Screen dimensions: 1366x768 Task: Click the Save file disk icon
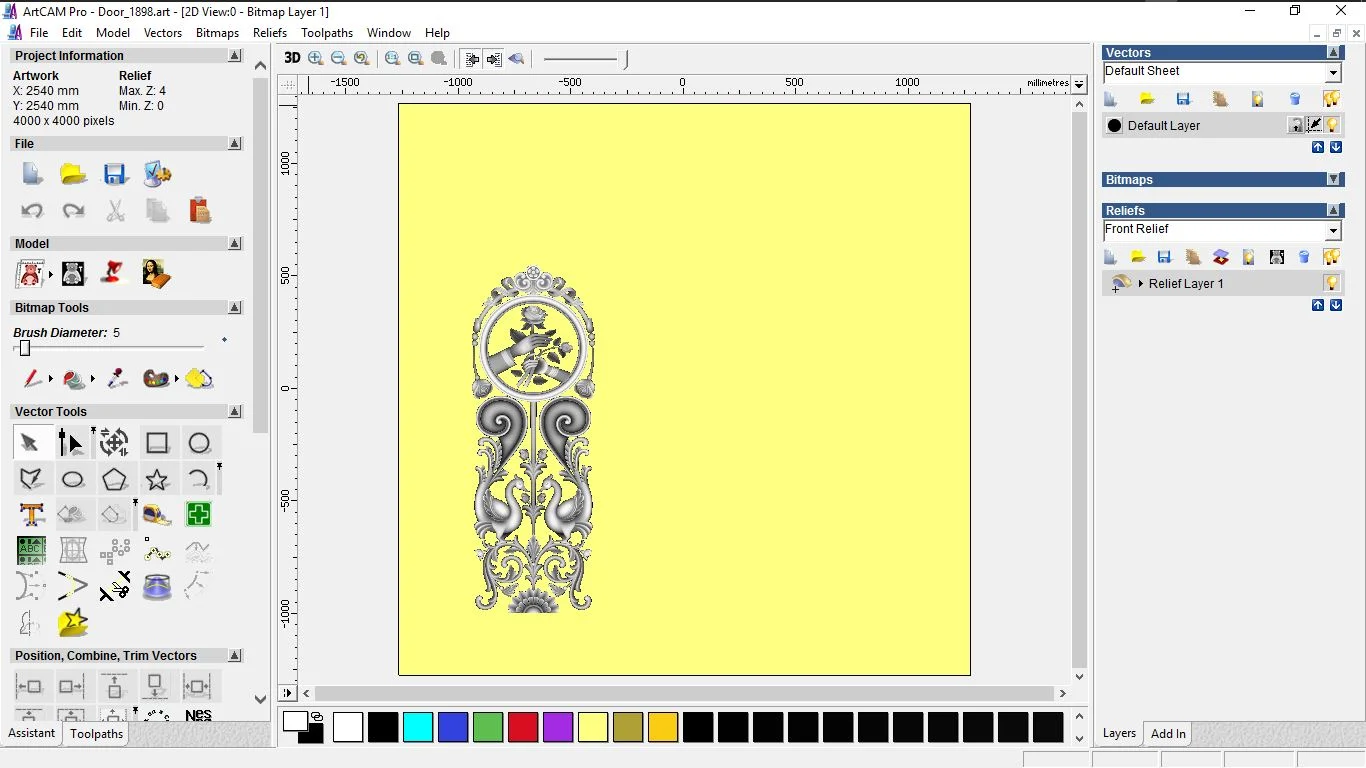pyautogui.click(x=115, y=174)
